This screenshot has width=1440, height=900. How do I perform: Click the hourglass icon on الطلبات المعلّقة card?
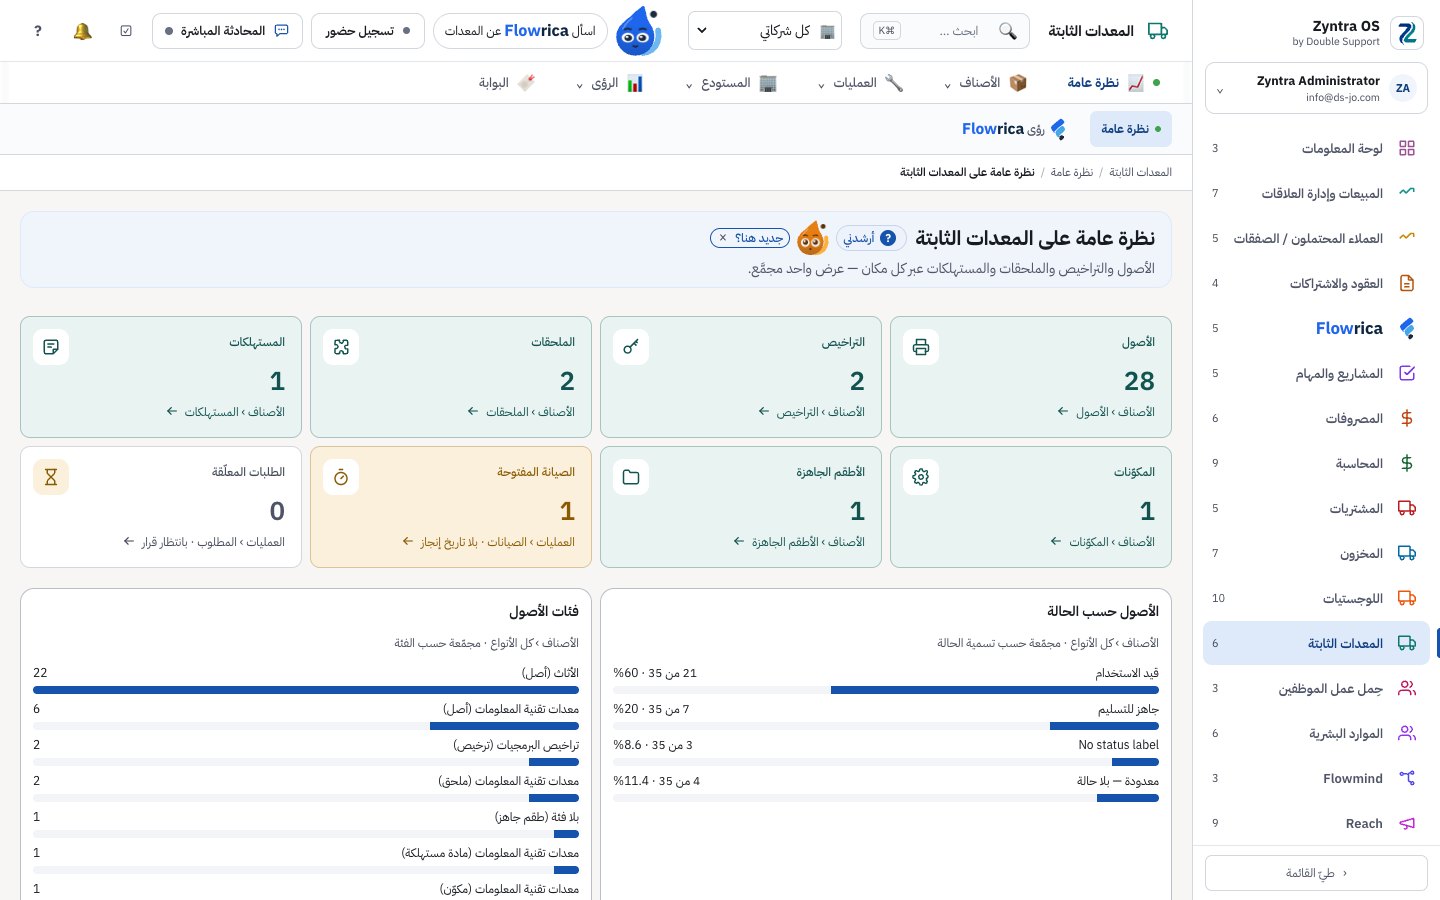coord(51,477)
